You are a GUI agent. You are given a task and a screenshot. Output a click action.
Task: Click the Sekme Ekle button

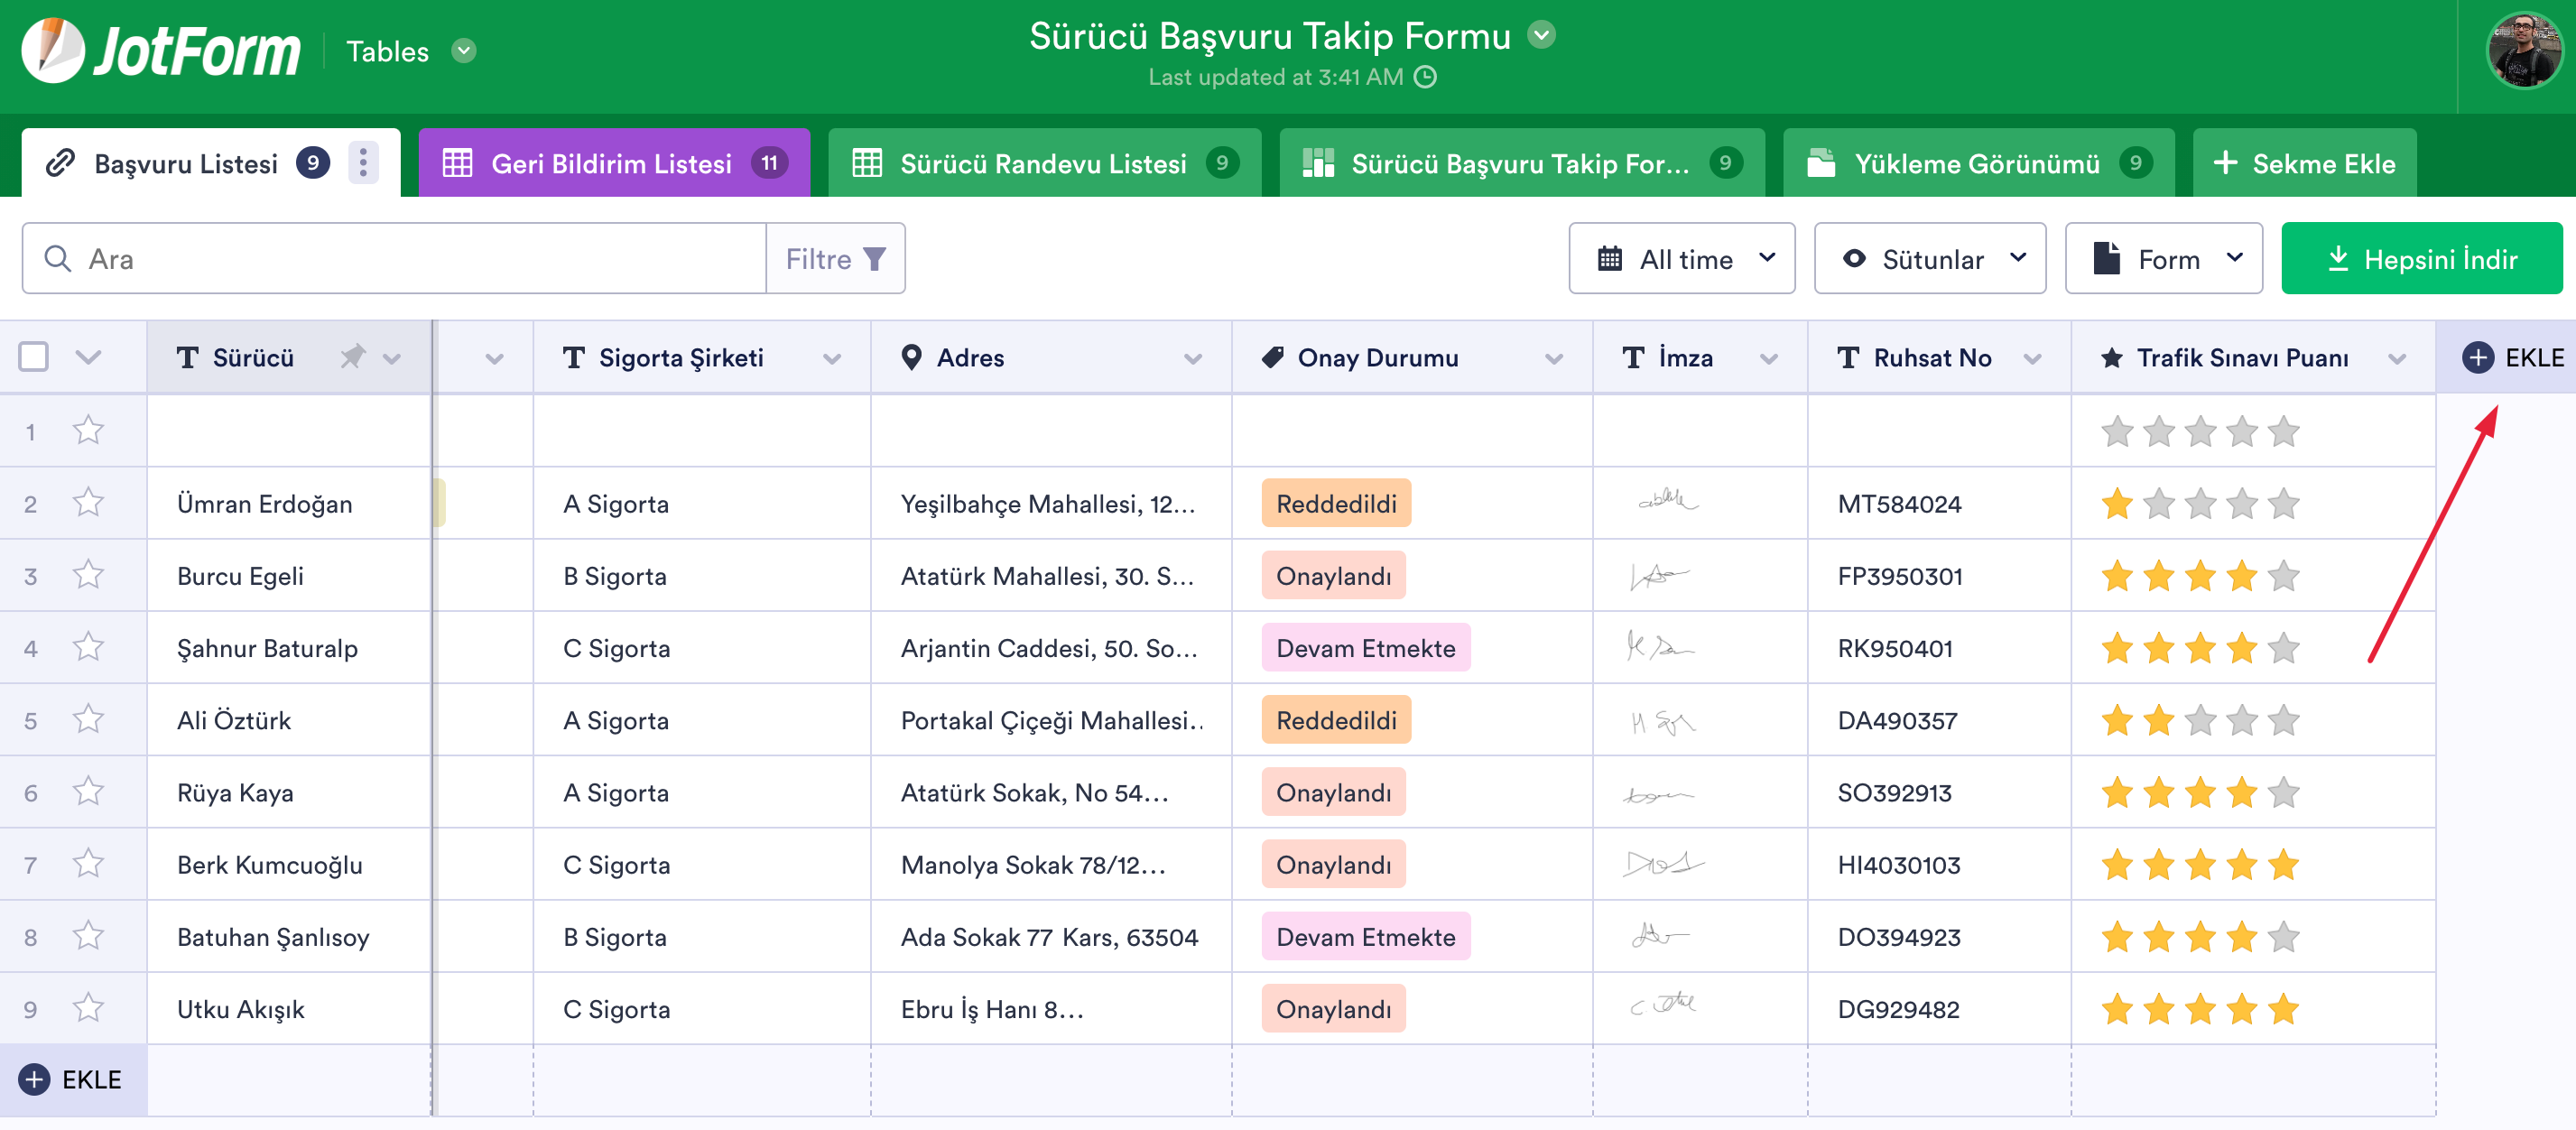point(2304,163)
